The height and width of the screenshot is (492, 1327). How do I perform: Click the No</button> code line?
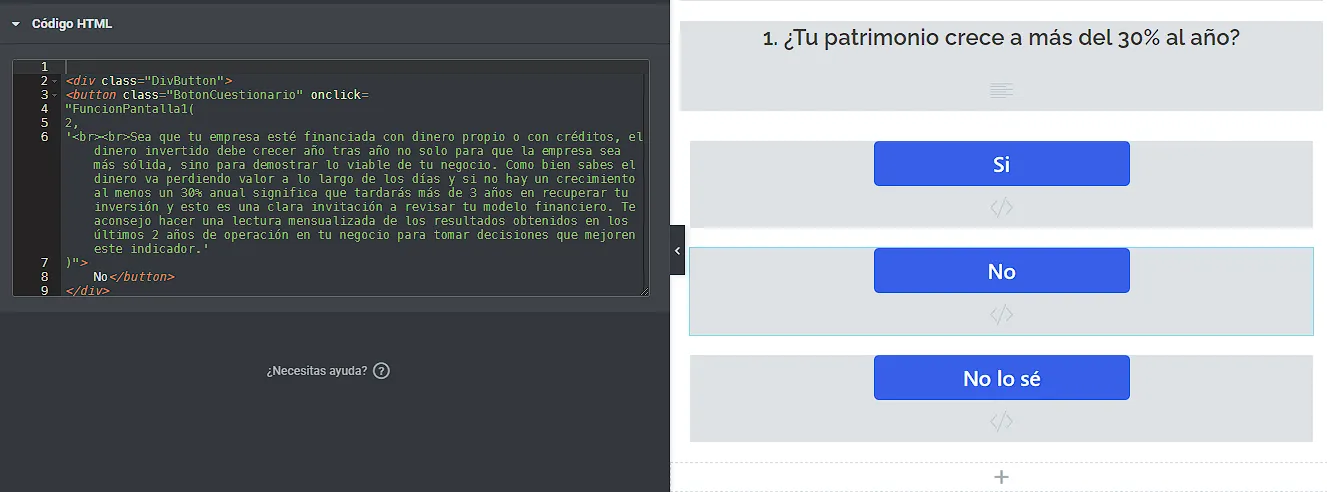click(x=133, y=276)
